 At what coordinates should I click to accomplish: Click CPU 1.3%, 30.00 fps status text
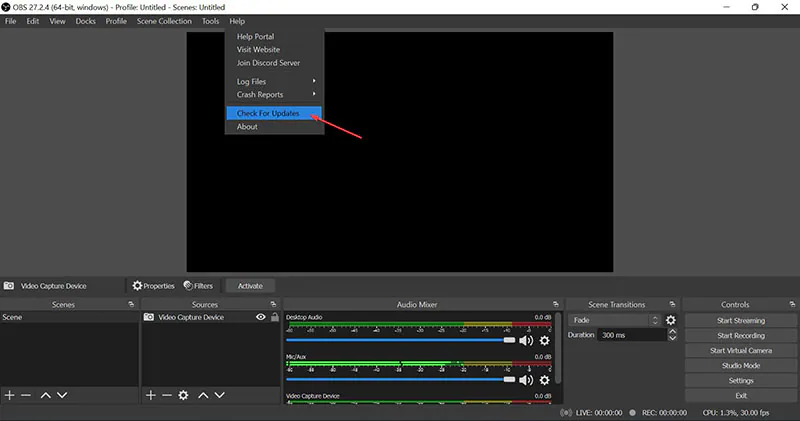click(736, 412)
